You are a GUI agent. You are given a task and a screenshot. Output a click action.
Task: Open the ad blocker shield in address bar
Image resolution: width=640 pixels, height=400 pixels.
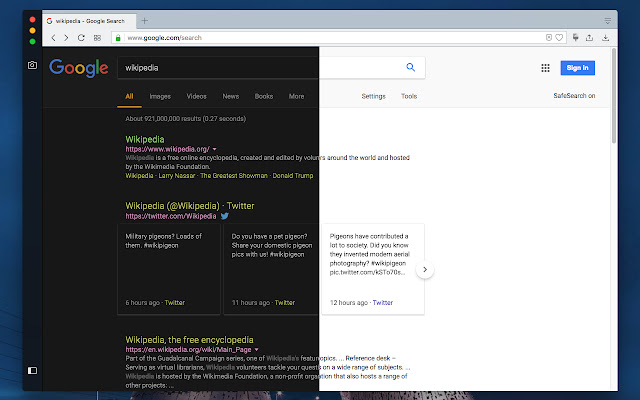click(549, 38)
